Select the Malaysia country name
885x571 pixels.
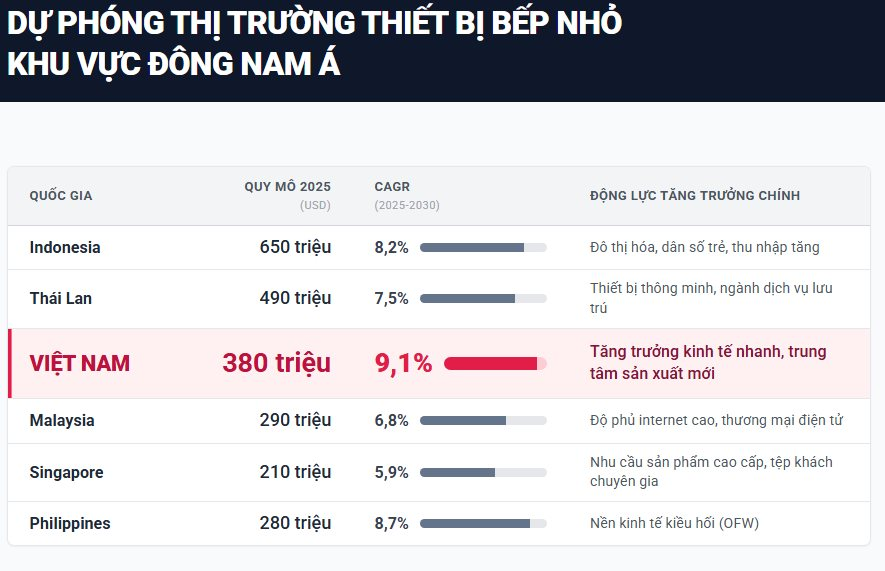pyautogui.click(x=62, y=421)
